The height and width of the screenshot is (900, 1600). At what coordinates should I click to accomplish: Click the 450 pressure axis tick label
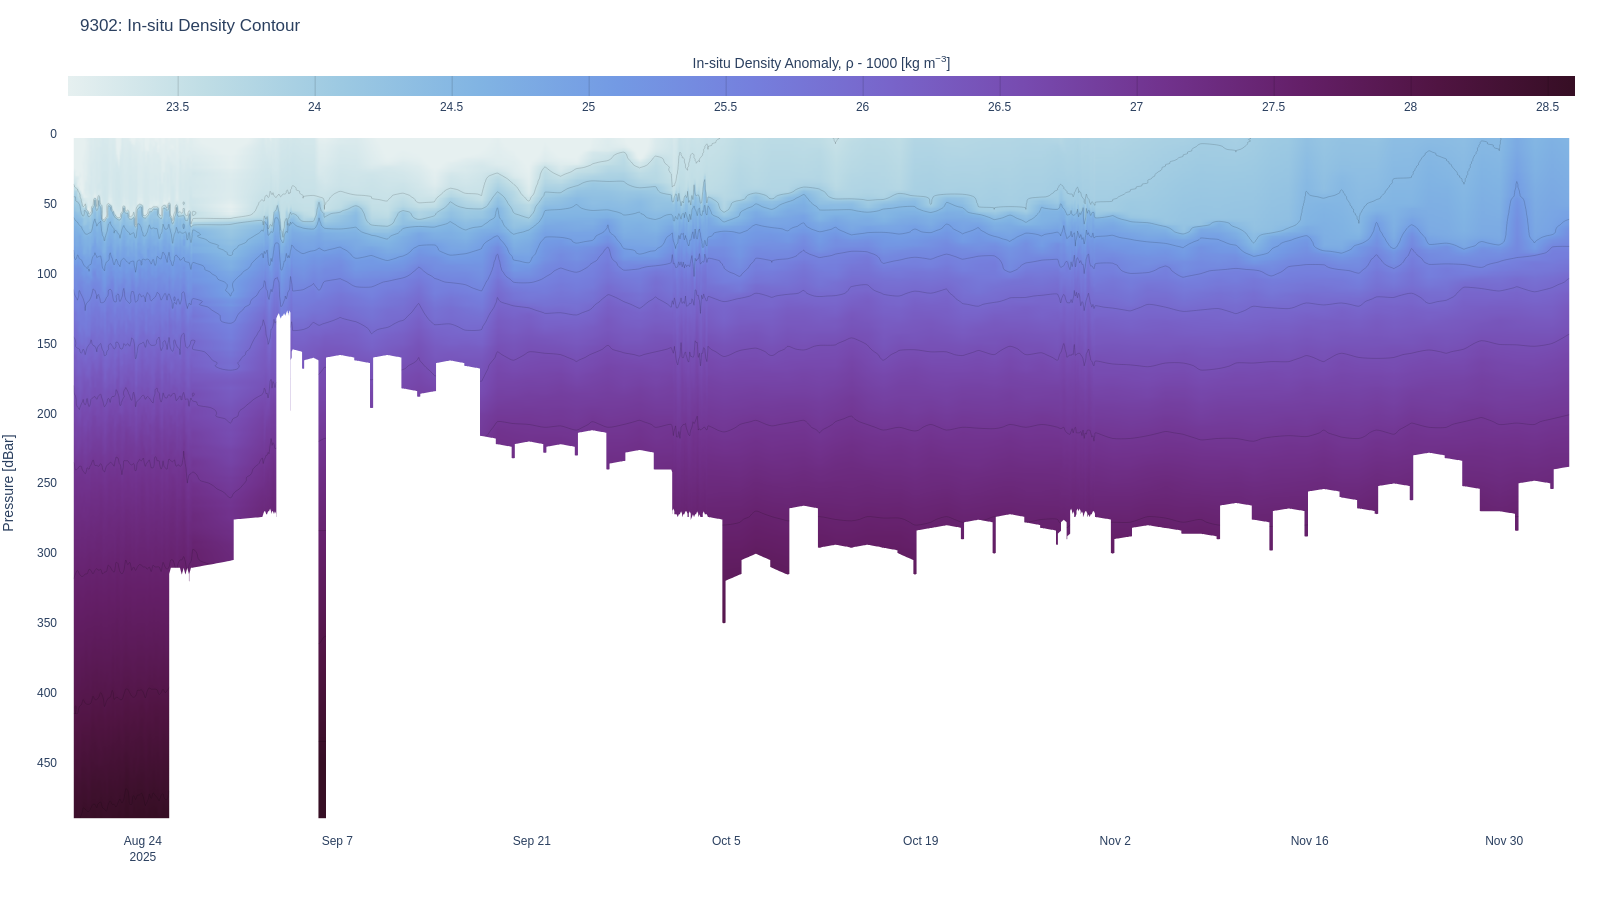pos(47,763)
